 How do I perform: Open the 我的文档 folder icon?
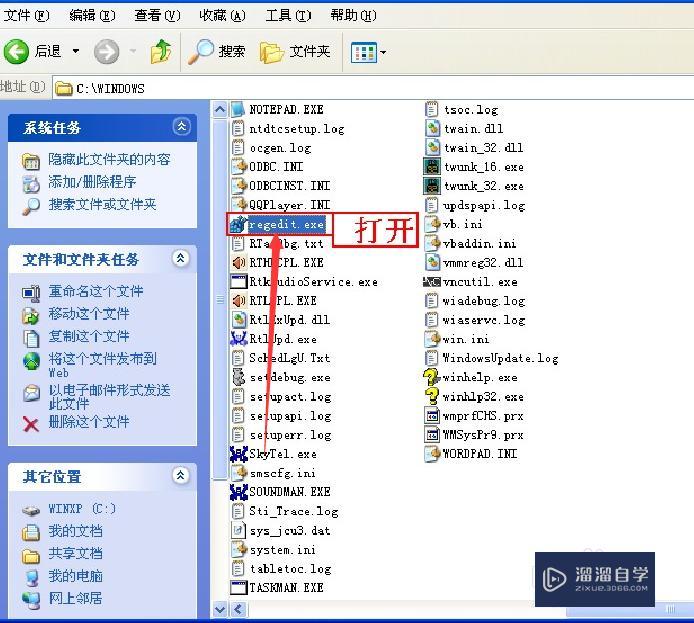31,531
